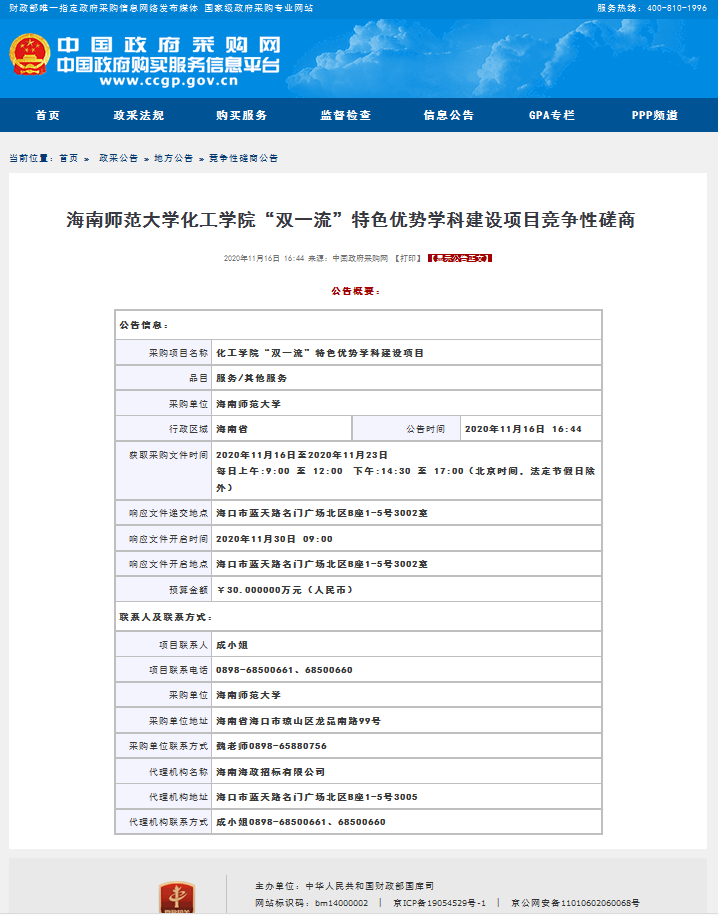718x915 pixels.
Task: Click the budget amount ￥30.000000万元
Action: [285, 590]
